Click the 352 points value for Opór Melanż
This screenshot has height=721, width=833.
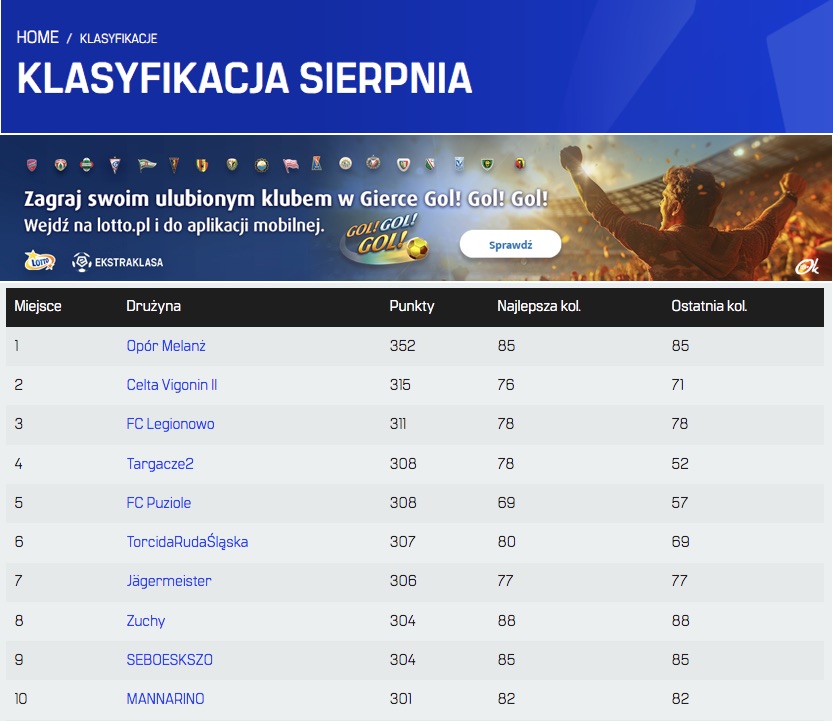(402, 346)
